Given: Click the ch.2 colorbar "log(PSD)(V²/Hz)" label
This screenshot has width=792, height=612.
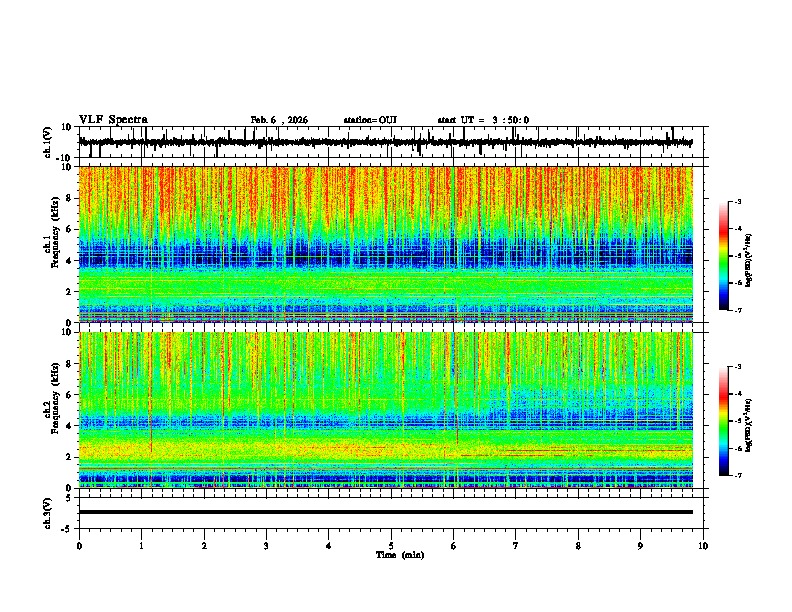Looking at the screenshot, I should [x=749, y=426].
